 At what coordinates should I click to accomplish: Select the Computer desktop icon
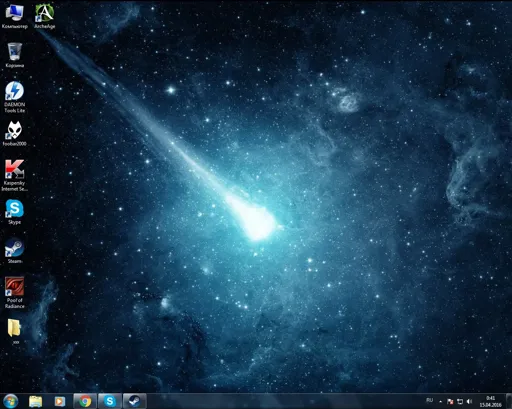coord(14,17)
